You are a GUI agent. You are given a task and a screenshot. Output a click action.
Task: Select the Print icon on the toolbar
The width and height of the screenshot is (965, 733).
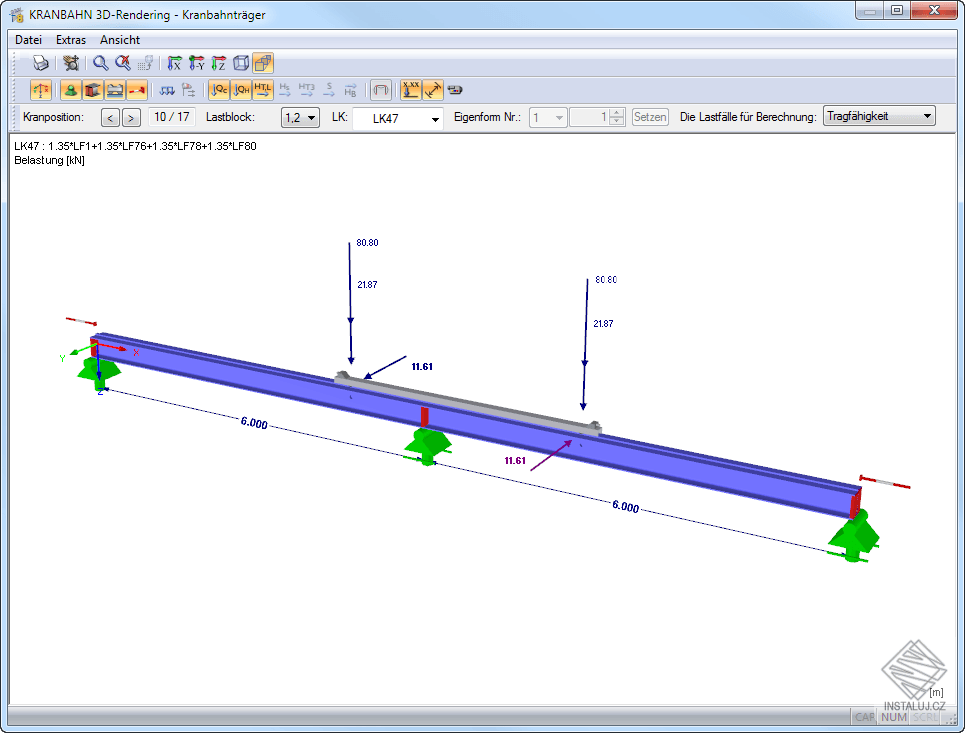(40, 62)
